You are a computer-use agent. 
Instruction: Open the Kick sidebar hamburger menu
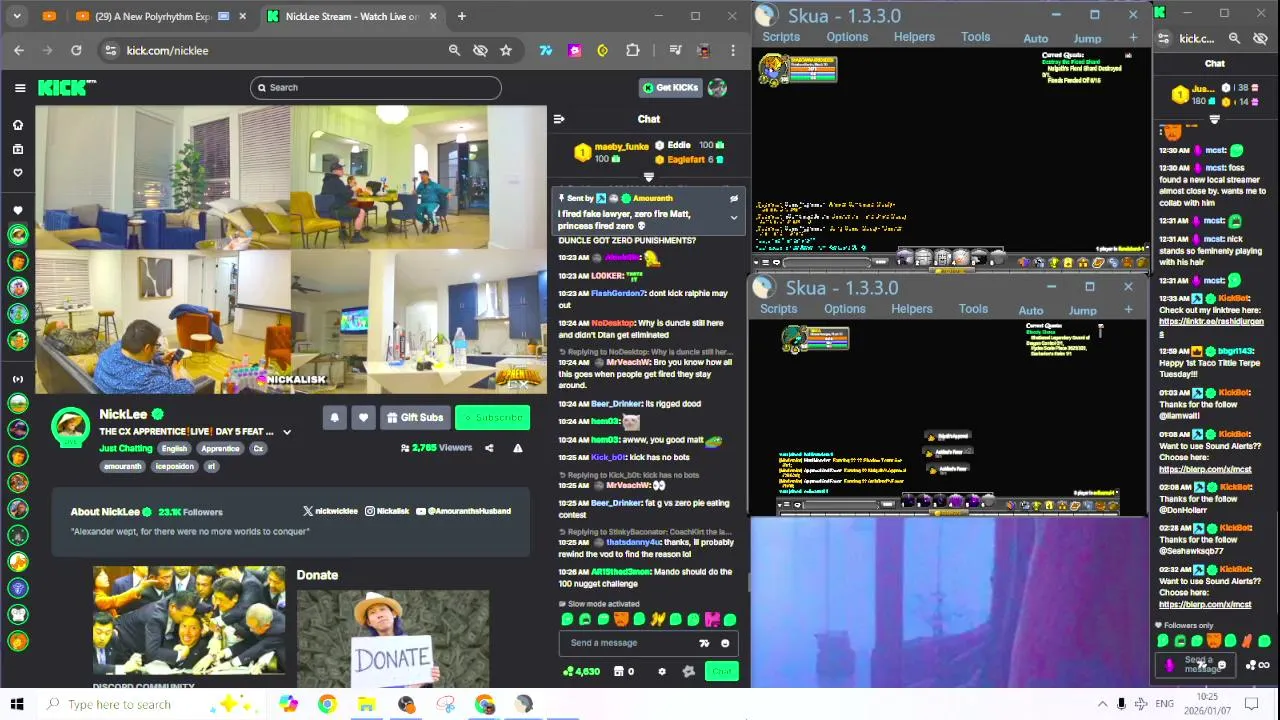20,88
